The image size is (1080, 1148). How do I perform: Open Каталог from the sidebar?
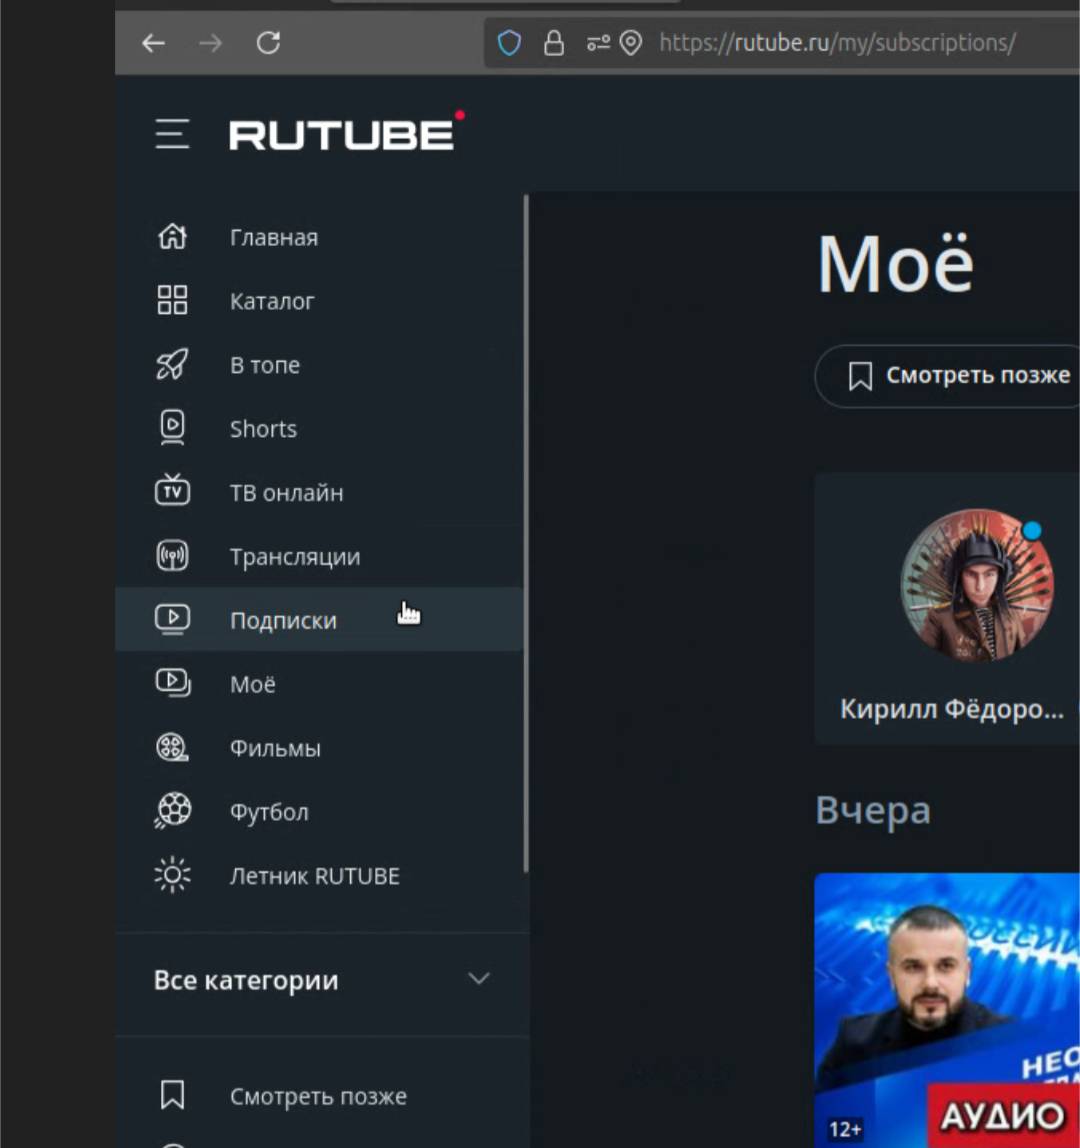[272, 301]
